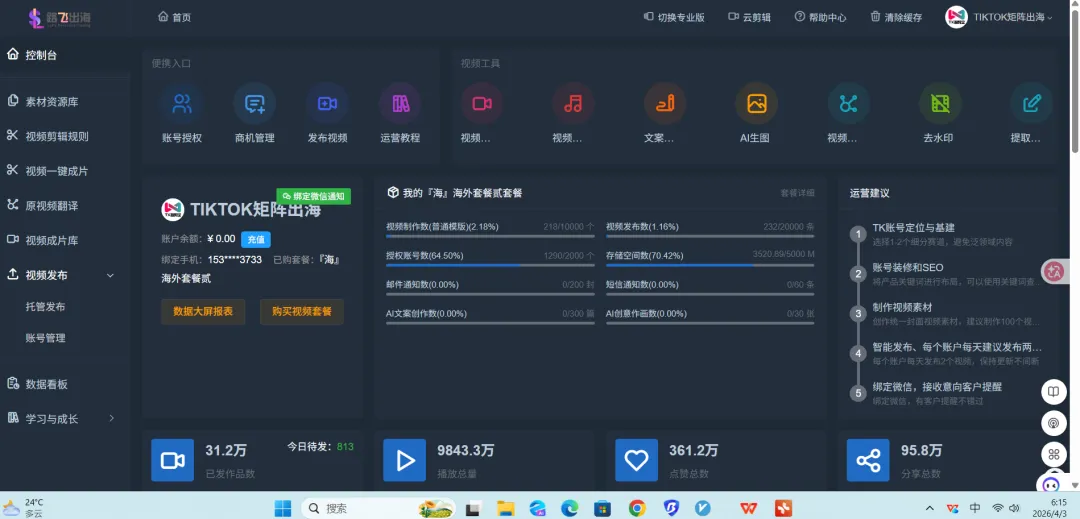Image resolution: width=1080 pixels, height=519 pixels.
Task: Click the floating translate bubble icon
Action: click(x=1054, y=271)
